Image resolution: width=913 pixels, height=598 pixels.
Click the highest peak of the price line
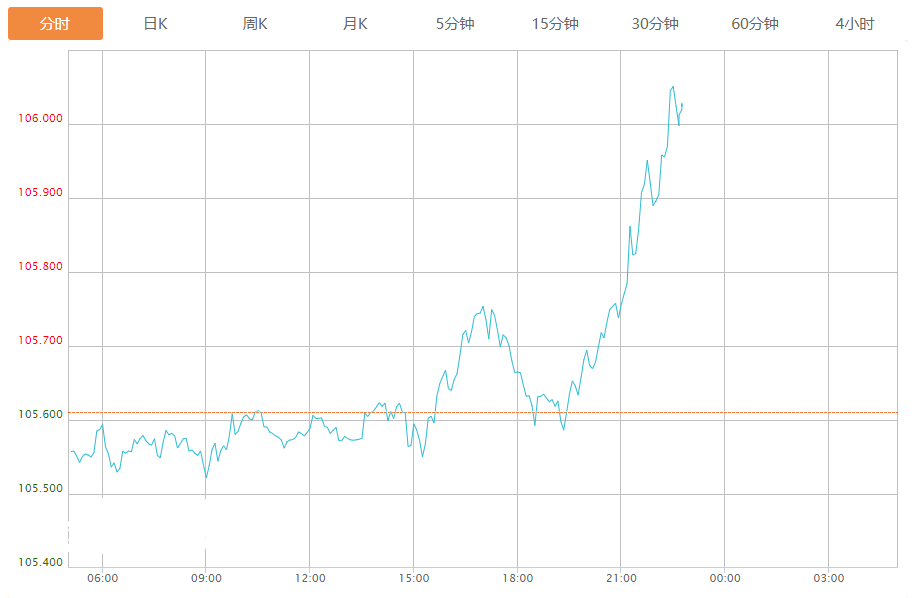672,86
